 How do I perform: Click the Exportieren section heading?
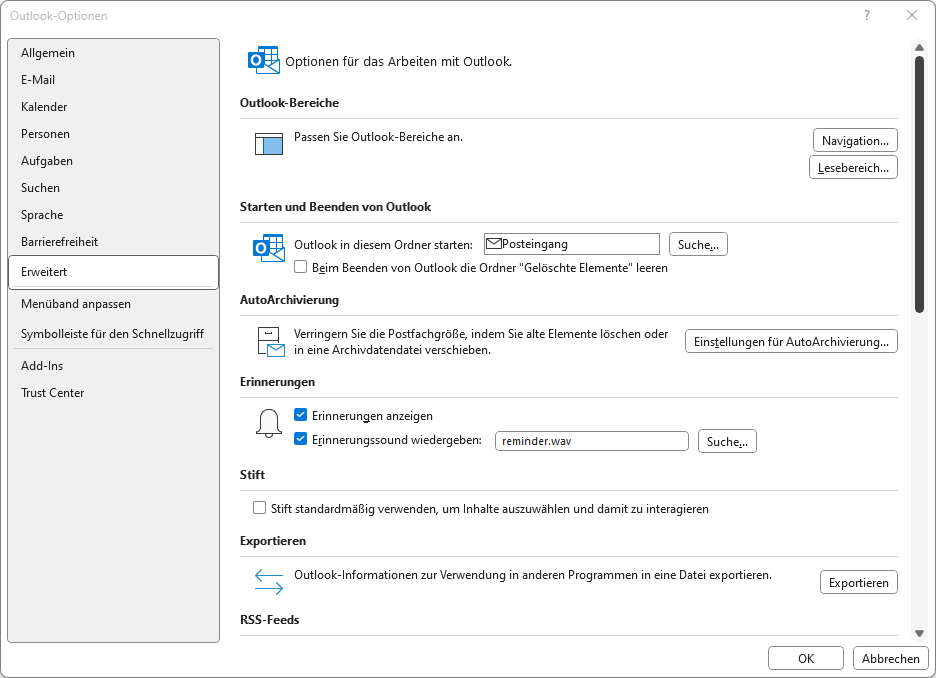(x=273, y=541)
